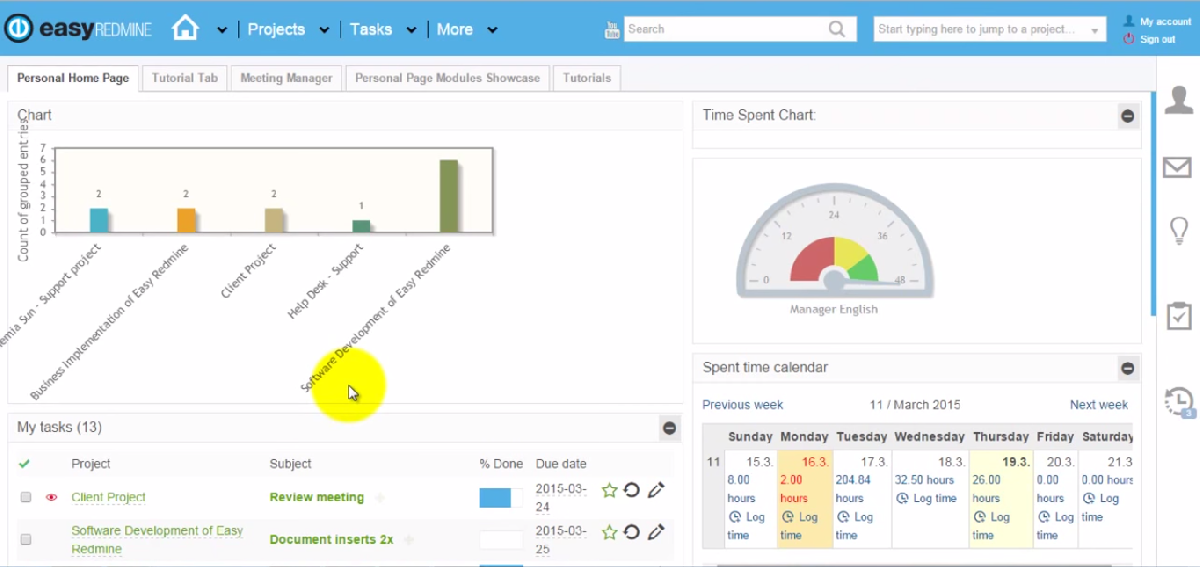
Task: Tick checkbox for Software Development task row
Action: [x=26, y=539]
